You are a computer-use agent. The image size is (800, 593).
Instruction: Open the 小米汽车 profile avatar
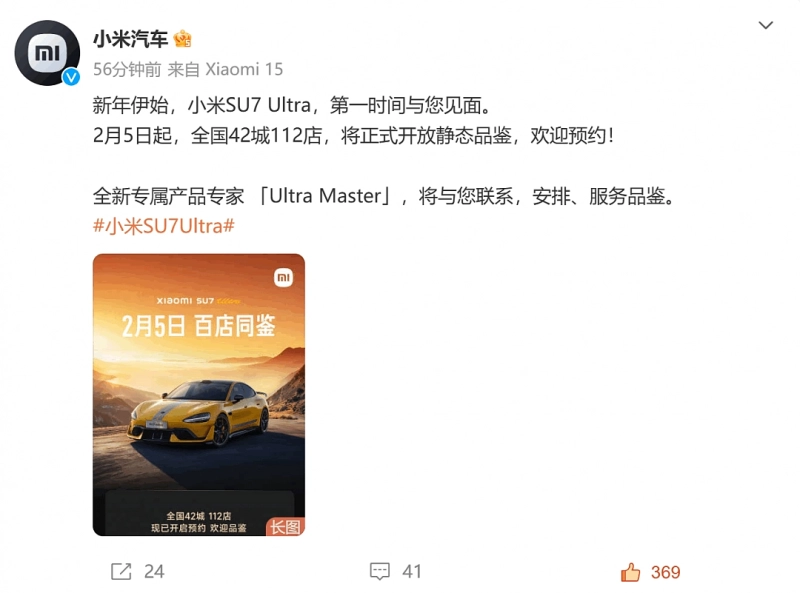point(47,53)
